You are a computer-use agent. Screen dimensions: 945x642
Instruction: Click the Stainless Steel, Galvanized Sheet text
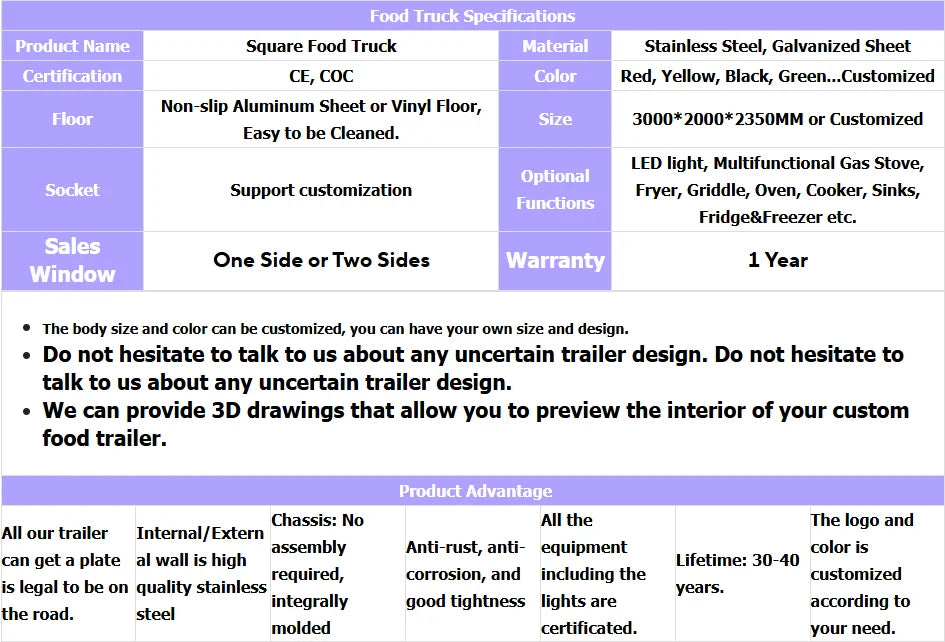(x=778, y=46)
